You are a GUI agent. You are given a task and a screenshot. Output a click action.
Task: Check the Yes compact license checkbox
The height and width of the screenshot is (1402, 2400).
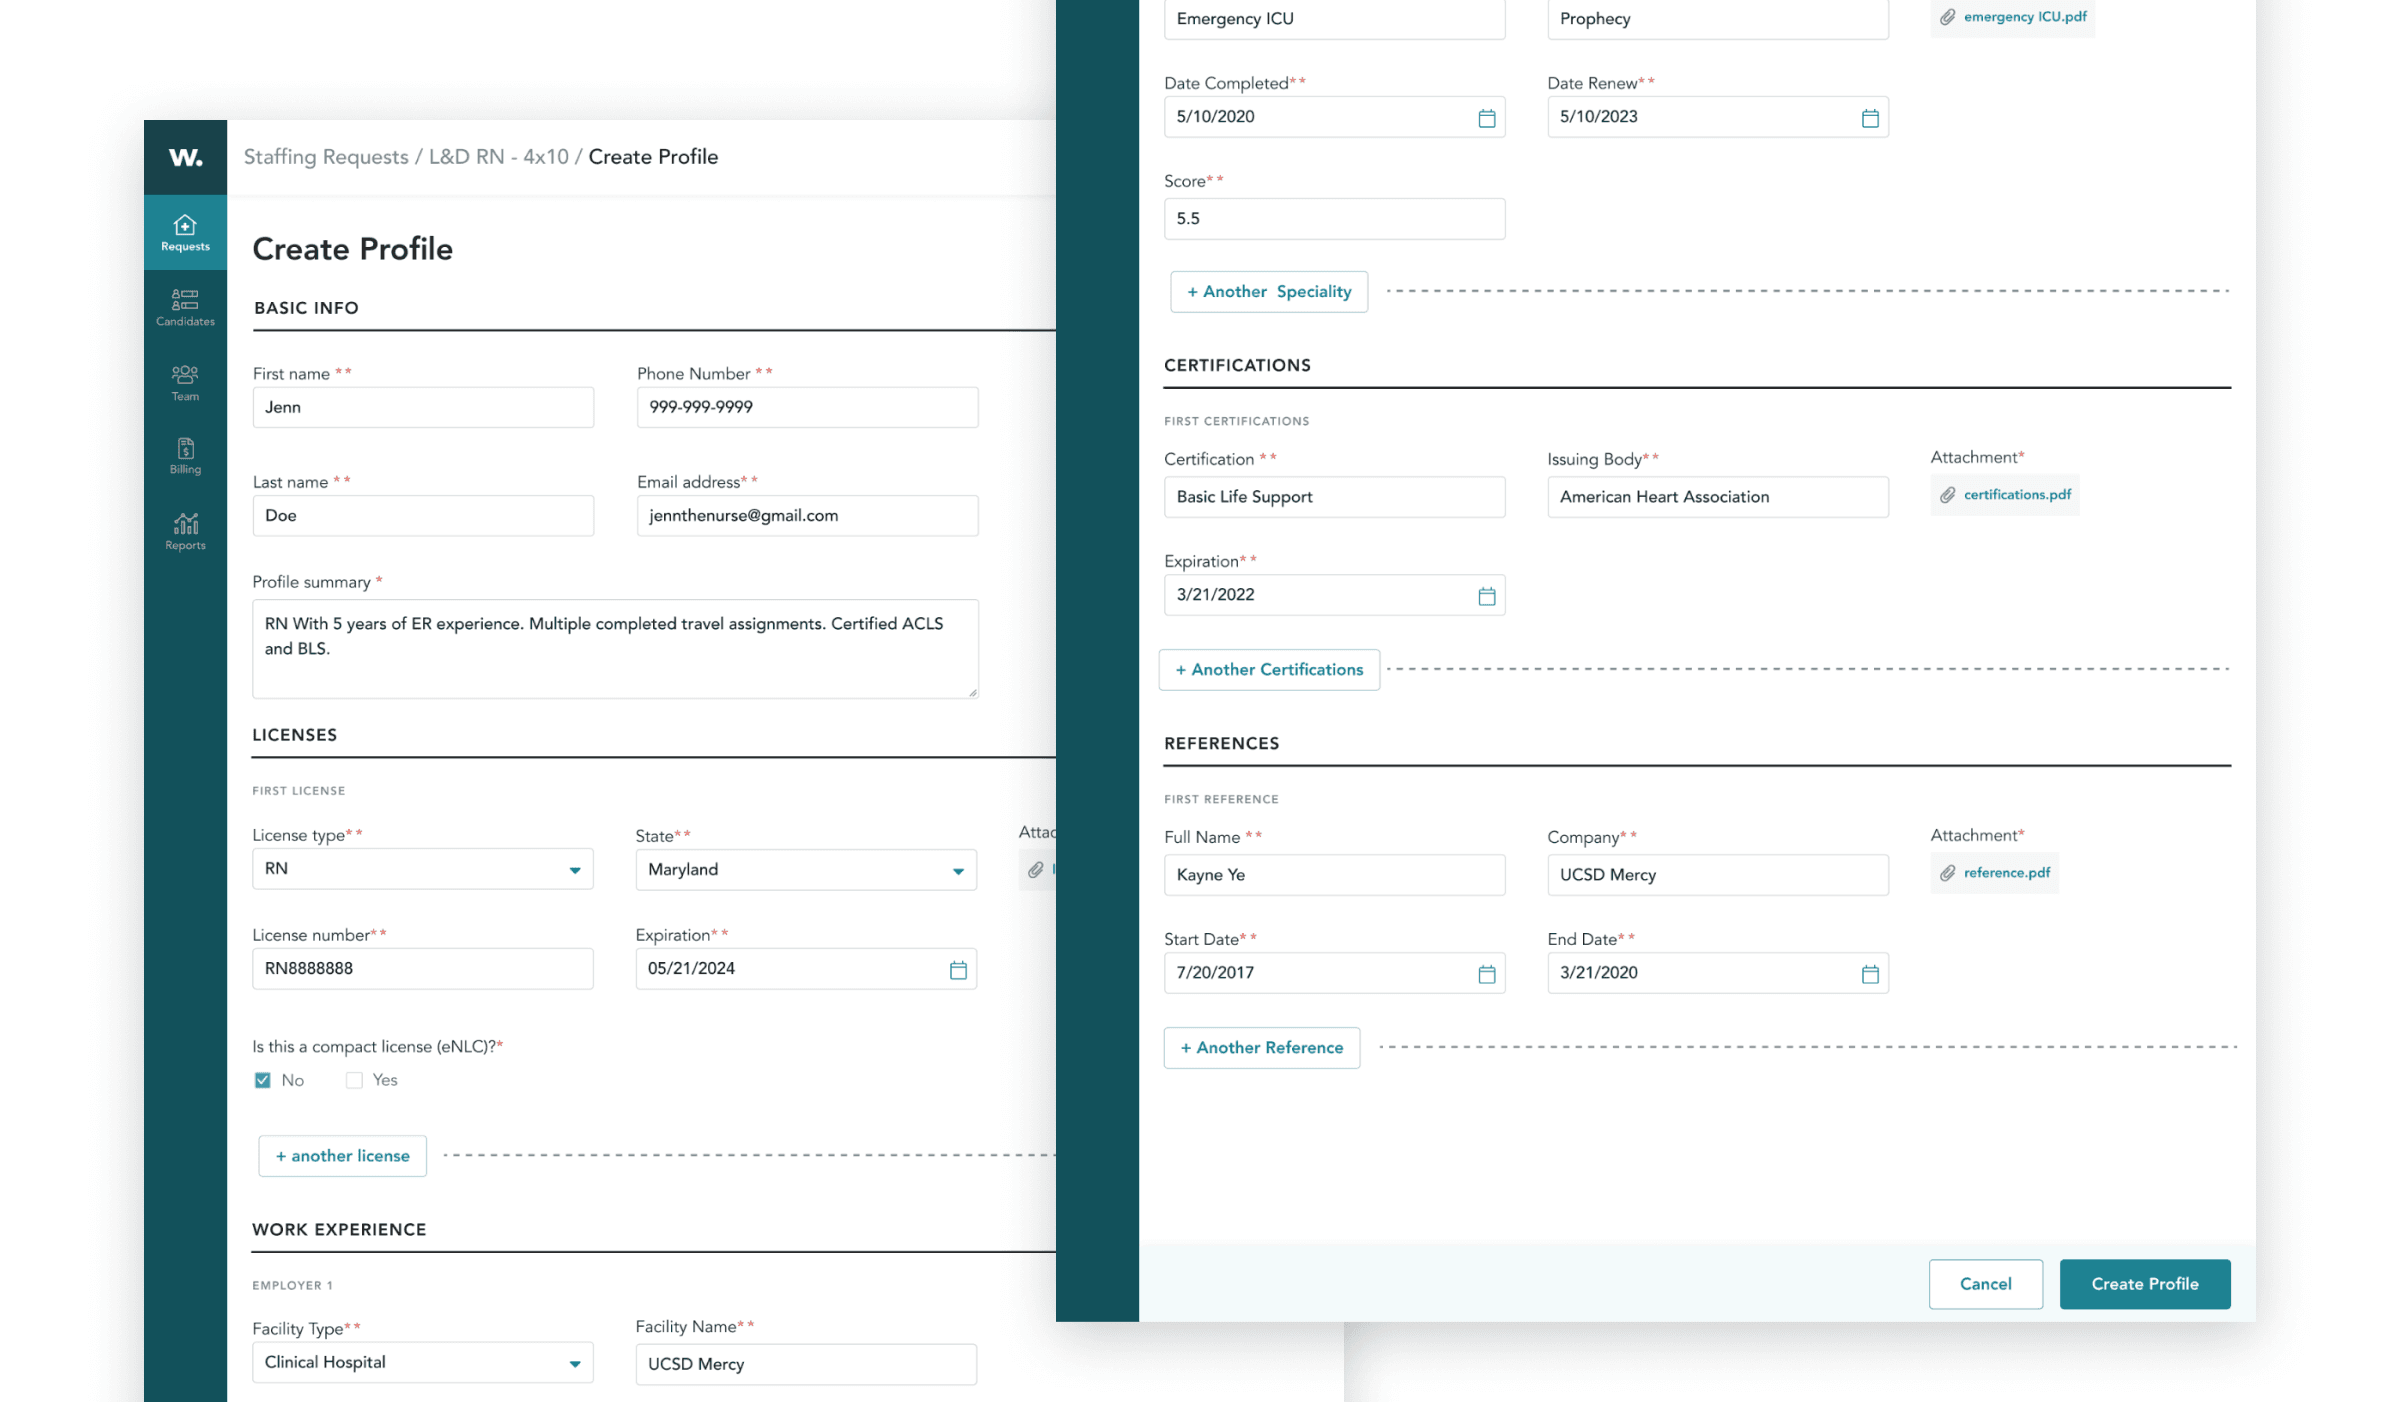coord(354,1080)
